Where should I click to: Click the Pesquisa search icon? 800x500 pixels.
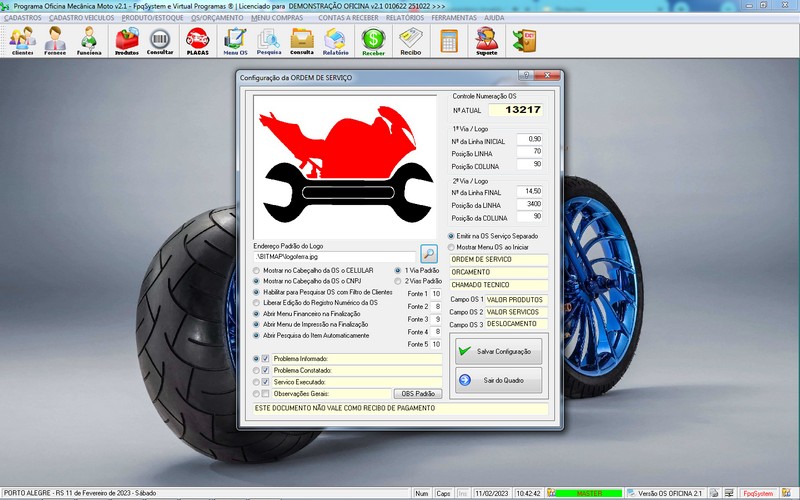(269, 41)
